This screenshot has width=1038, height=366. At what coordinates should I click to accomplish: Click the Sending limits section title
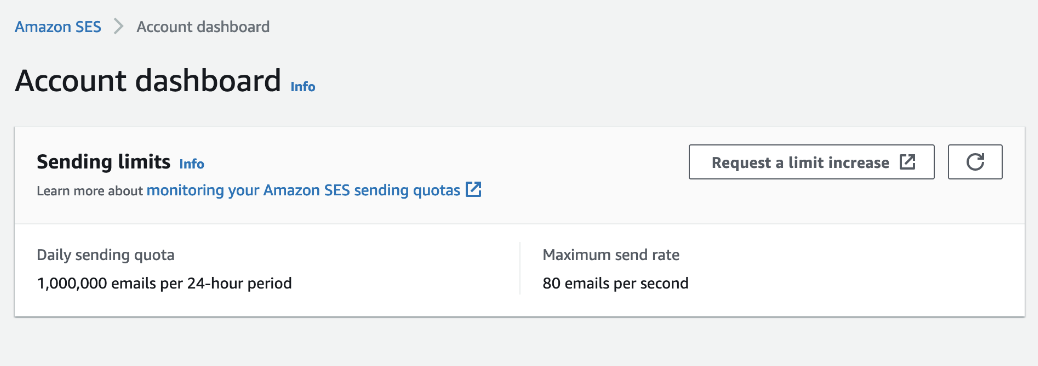tap(104, 162)
